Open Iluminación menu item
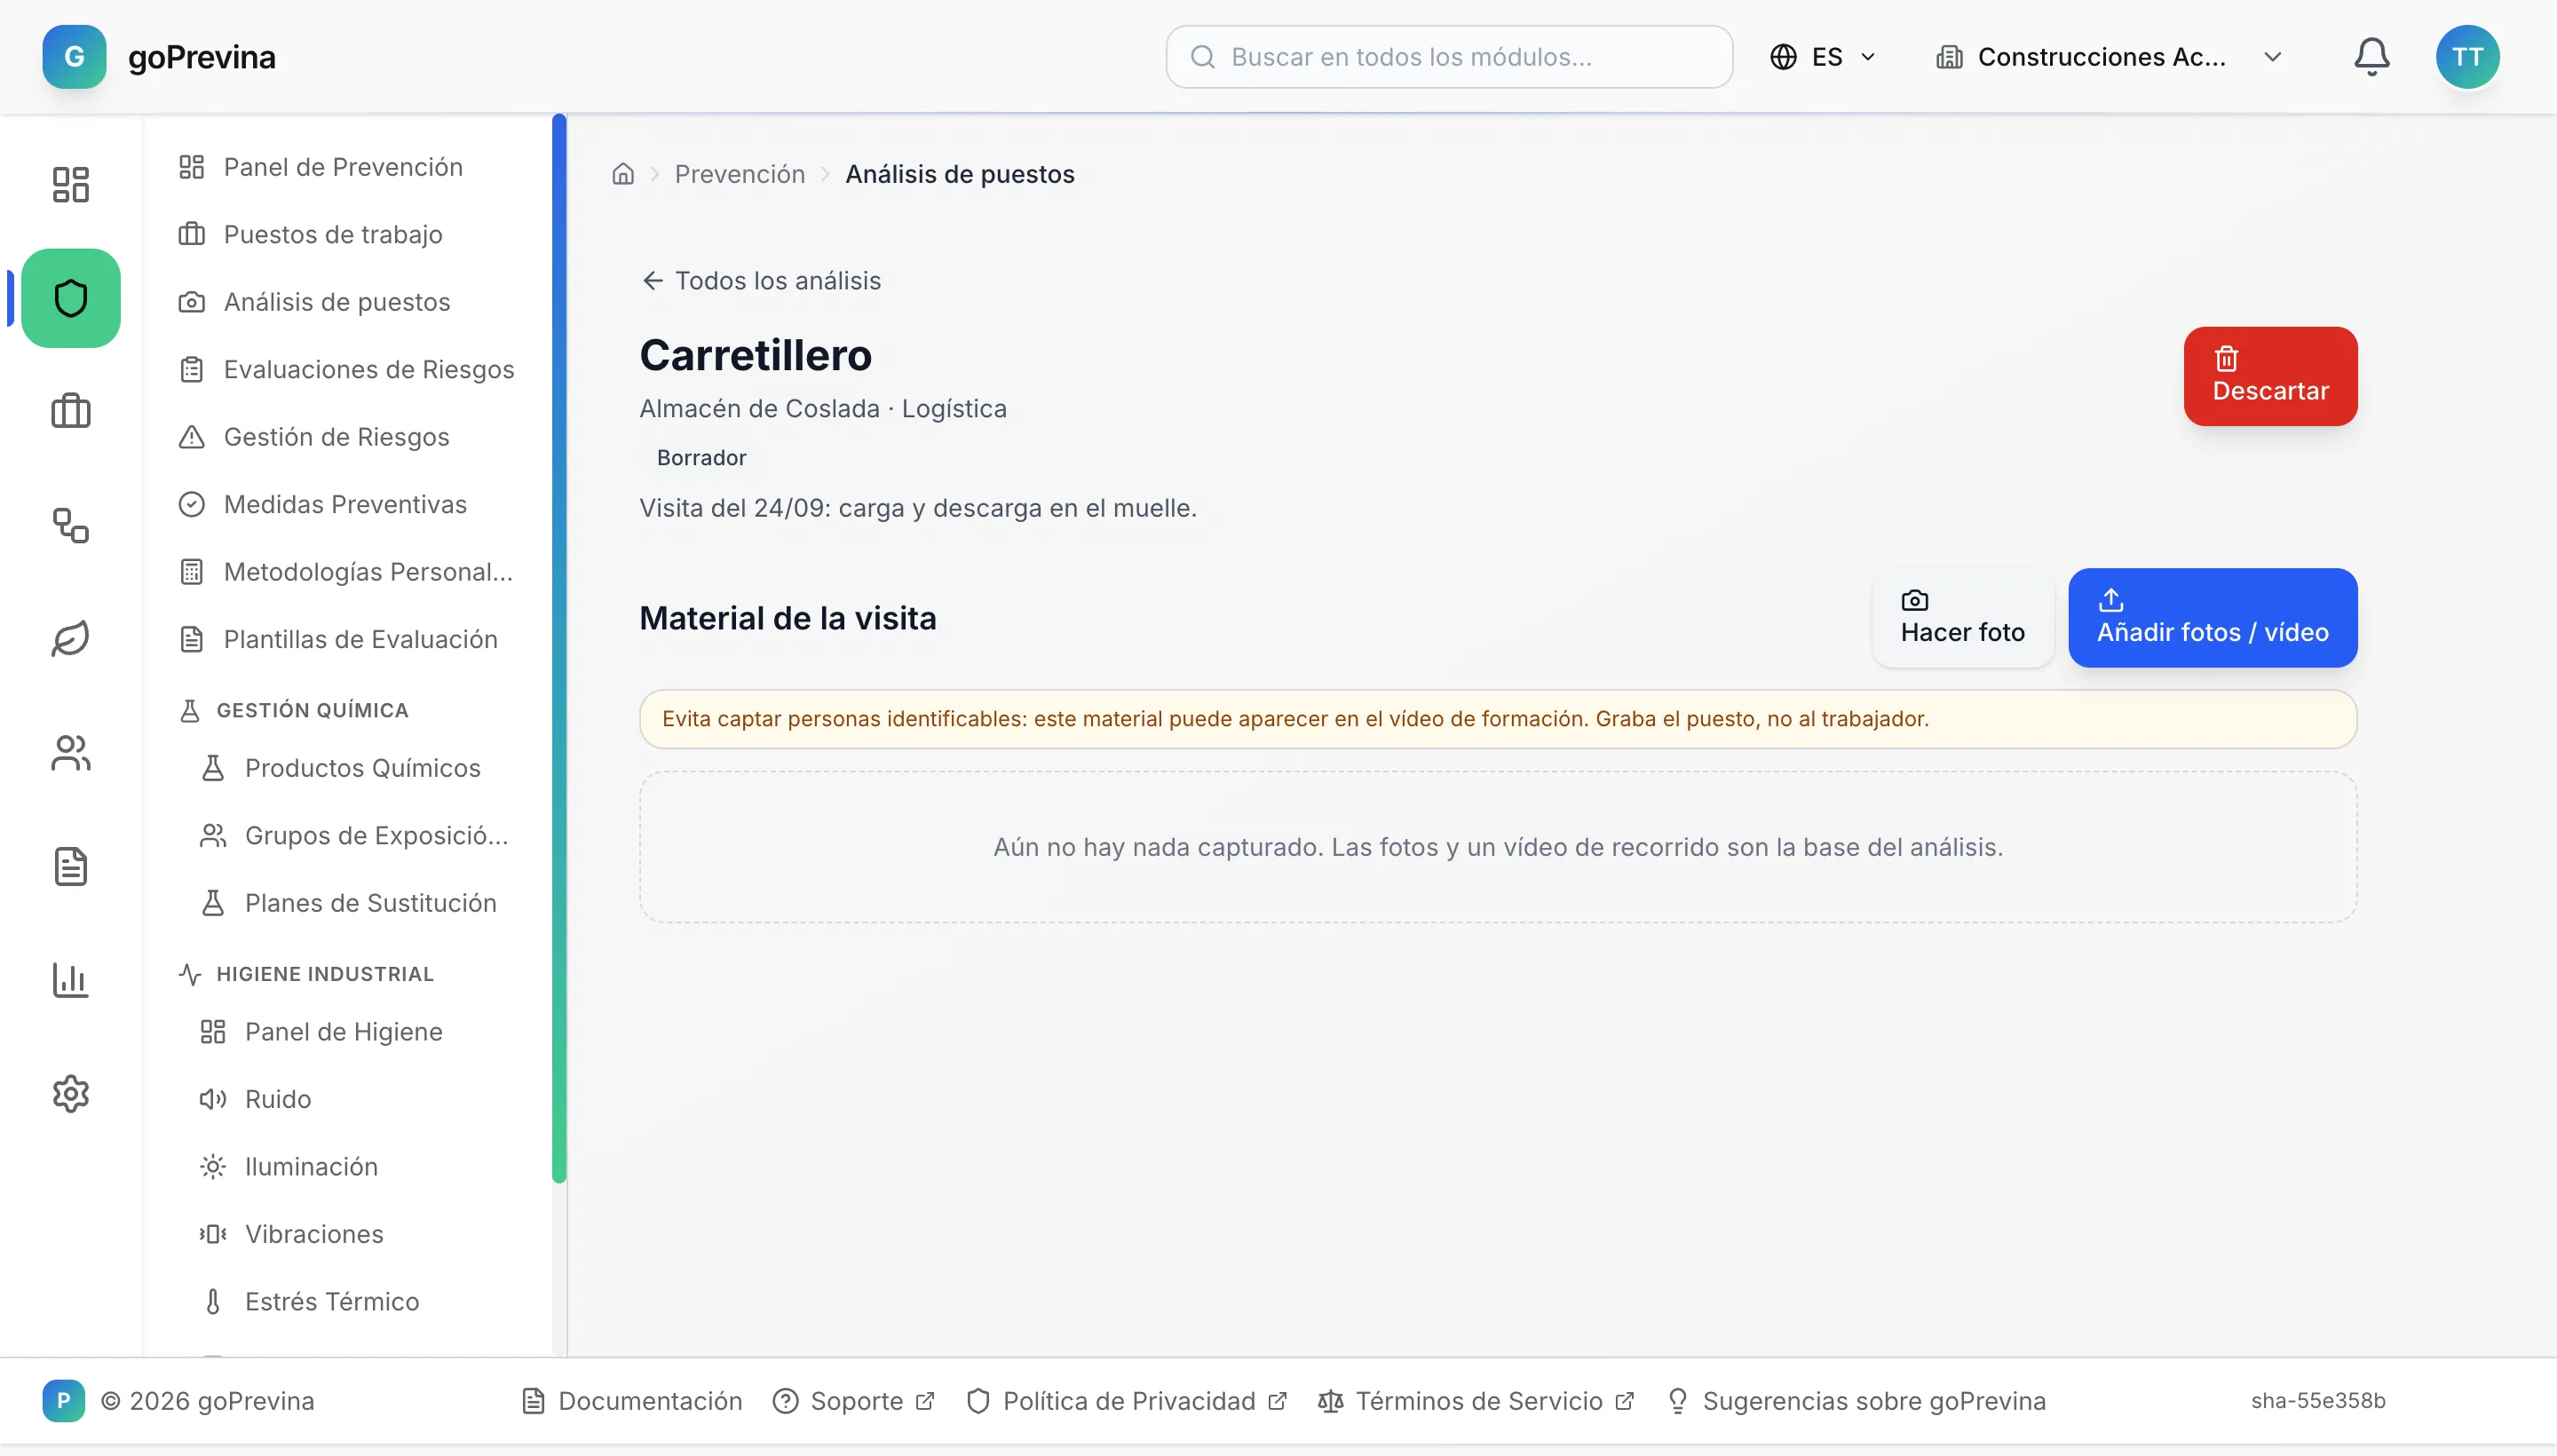Image resolution: width=2557 pixels, height=1456 pixels. 358,1167
